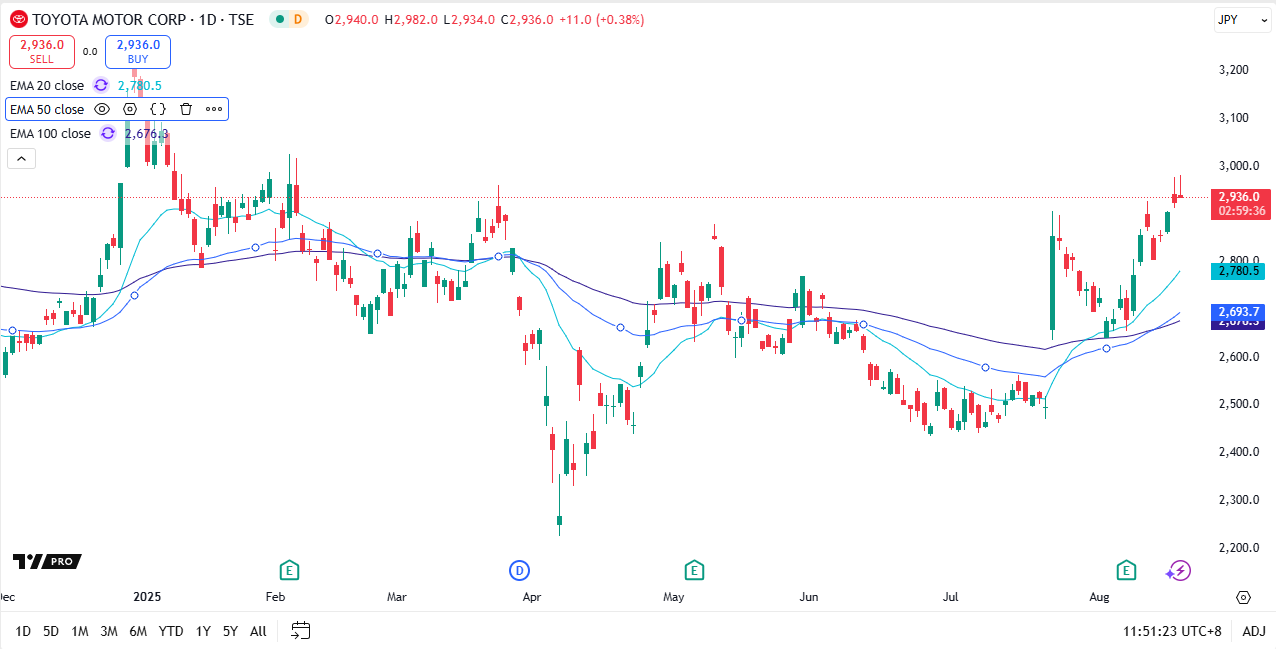The height and width of the screenshot is (649, 1276).
Task: Set range to 6M
Action: pos(138,631)
